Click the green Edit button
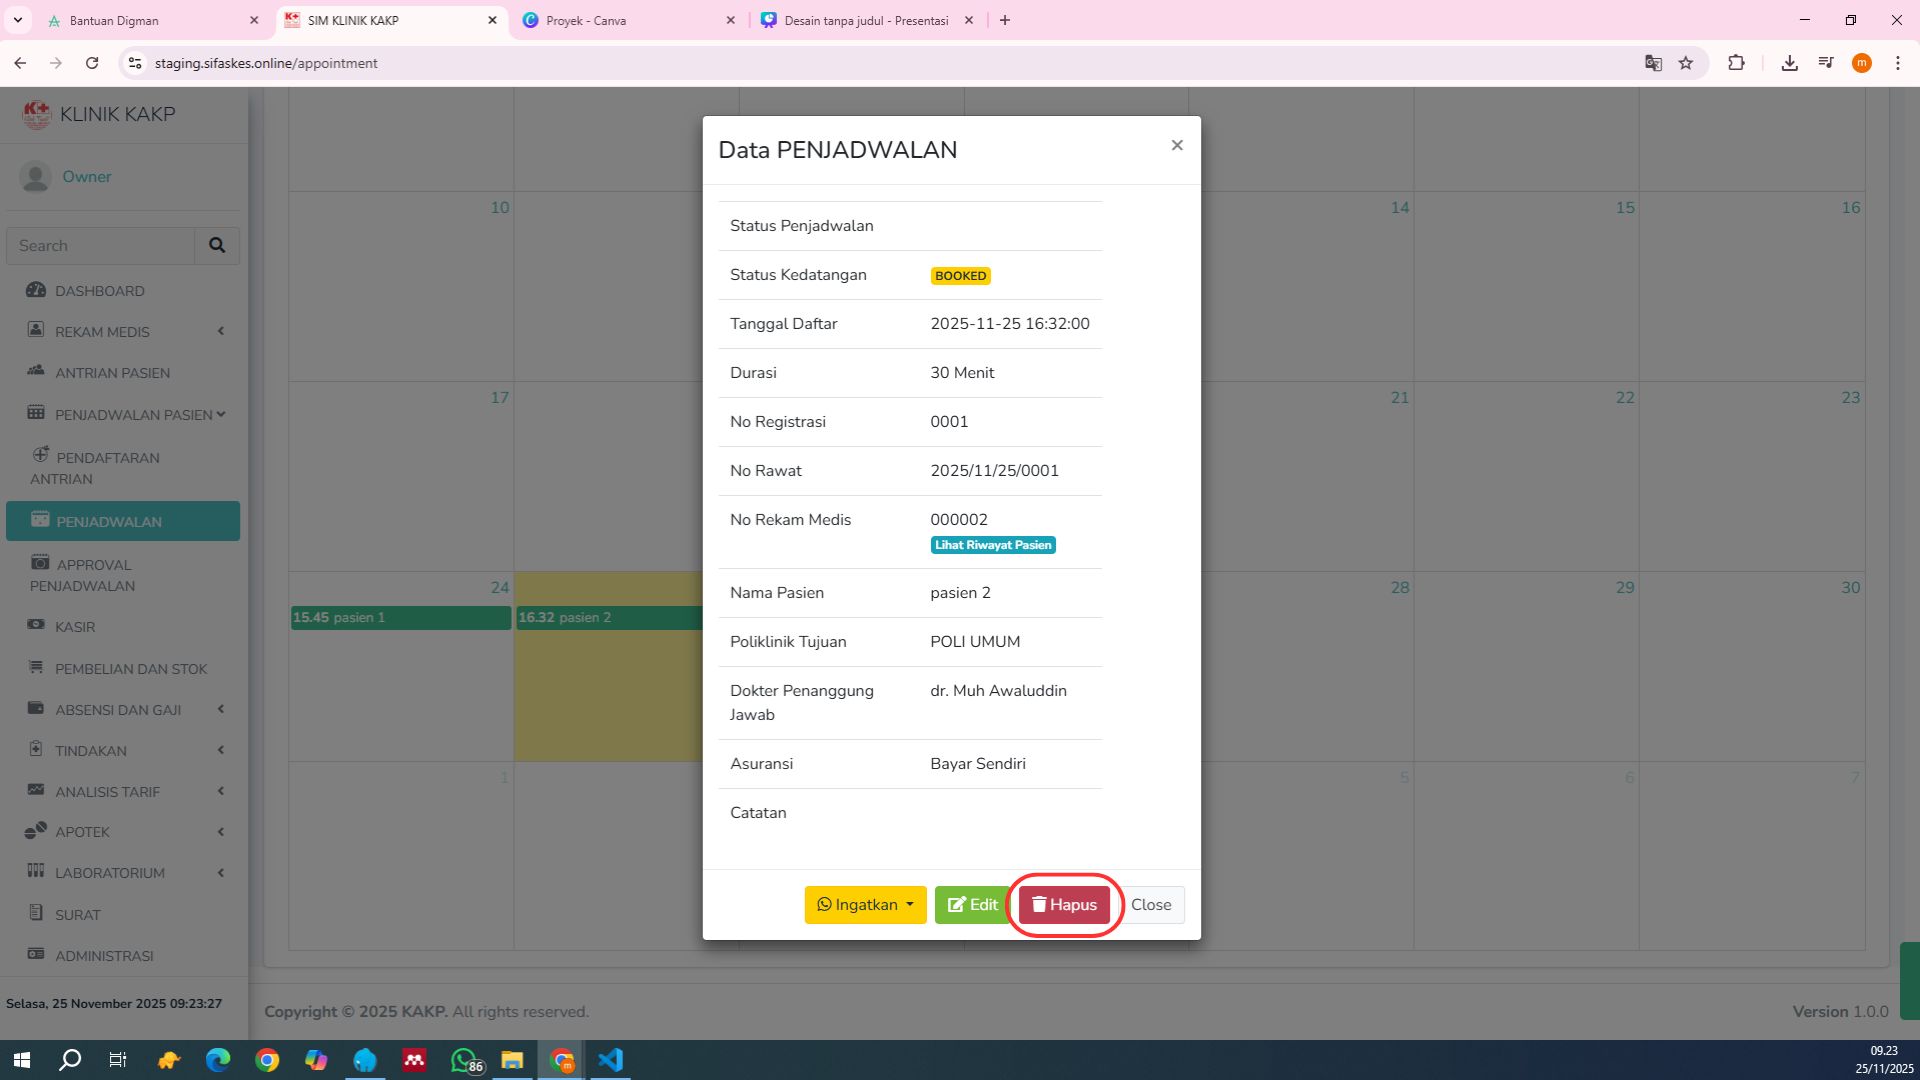Viewport: 1920px width, 1080px height. click(972, 905)
